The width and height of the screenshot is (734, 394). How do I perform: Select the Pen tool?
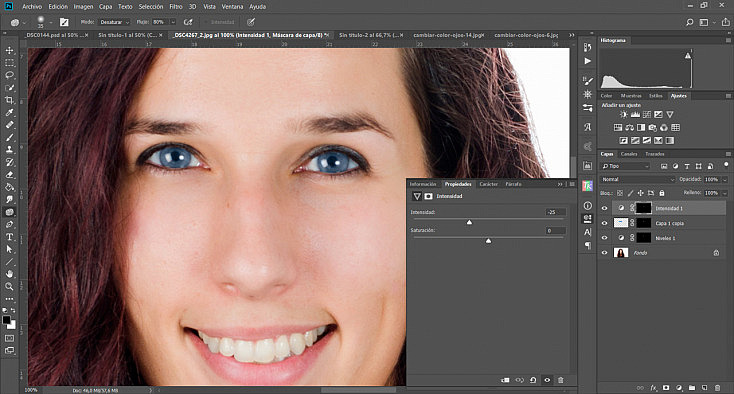[9, 225]
